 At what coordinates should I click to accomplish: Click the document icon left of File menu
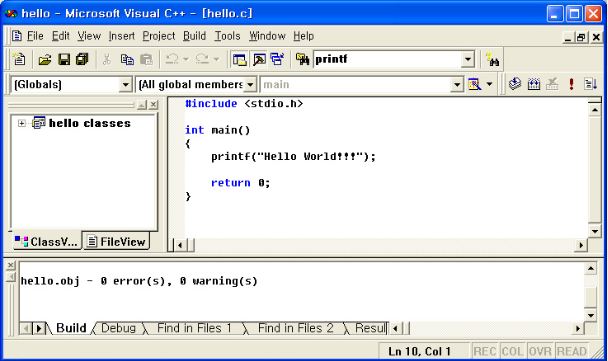point(17,36)
